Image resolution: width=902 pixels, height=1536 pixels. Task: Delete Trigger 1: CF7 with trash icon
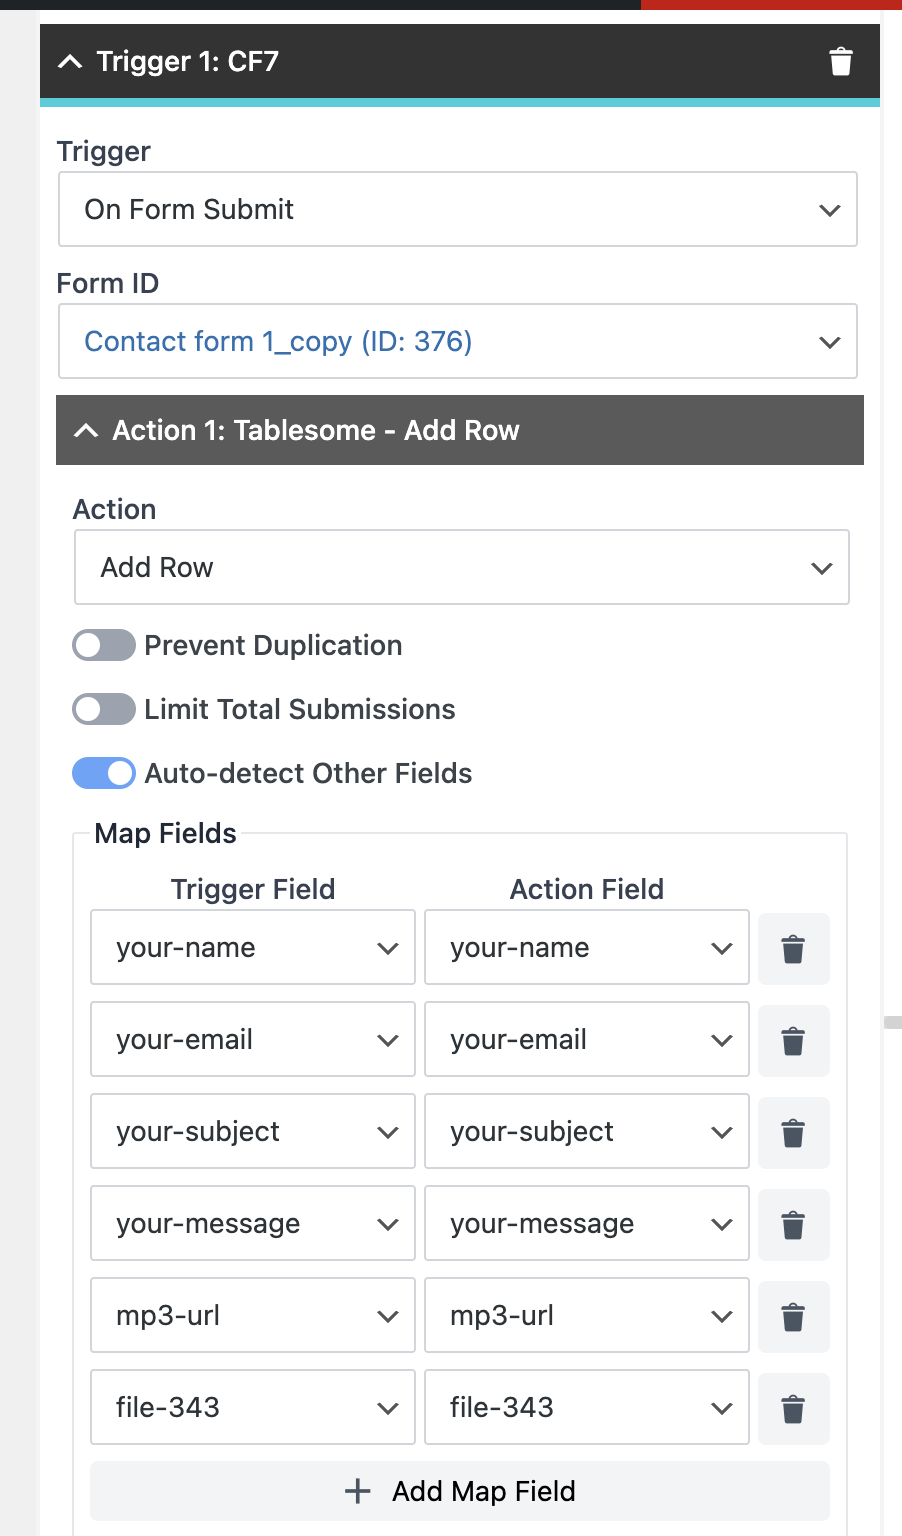[841, 62]
